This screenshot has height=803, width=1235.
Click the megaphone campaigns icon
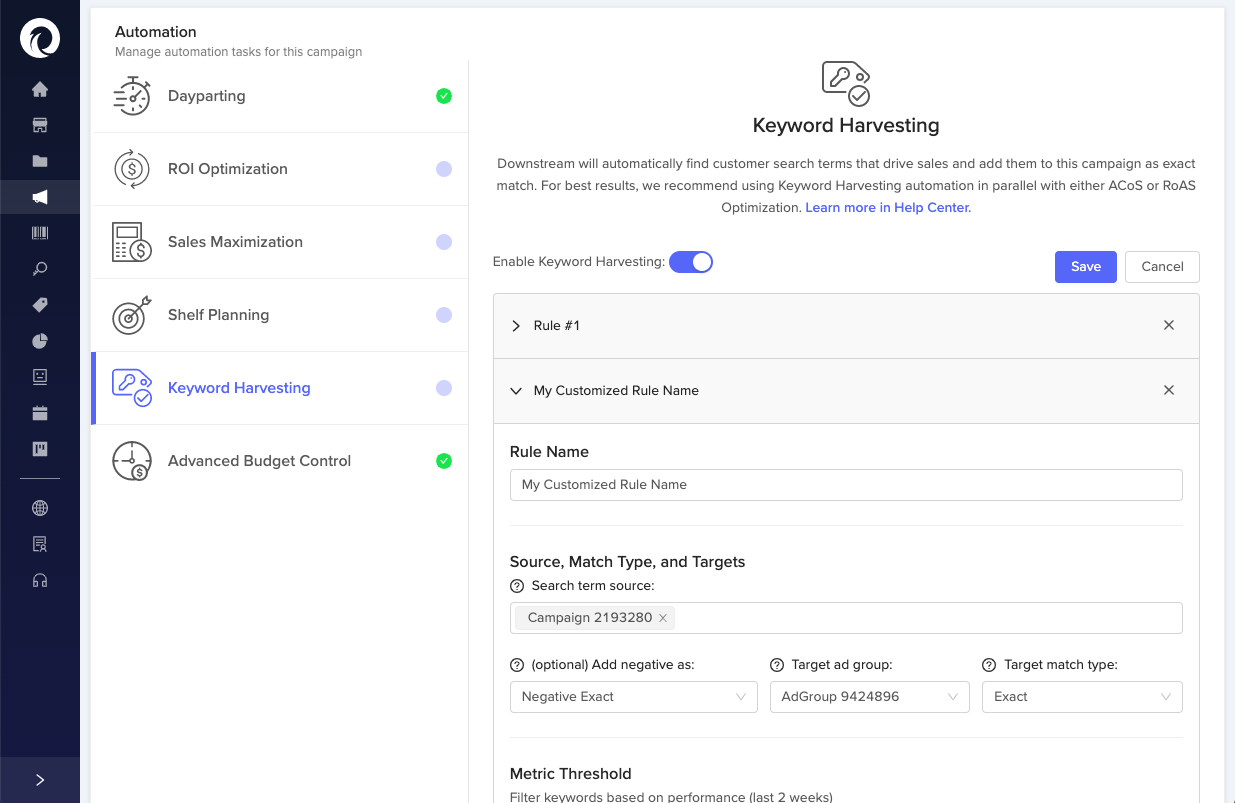[40, 197]
